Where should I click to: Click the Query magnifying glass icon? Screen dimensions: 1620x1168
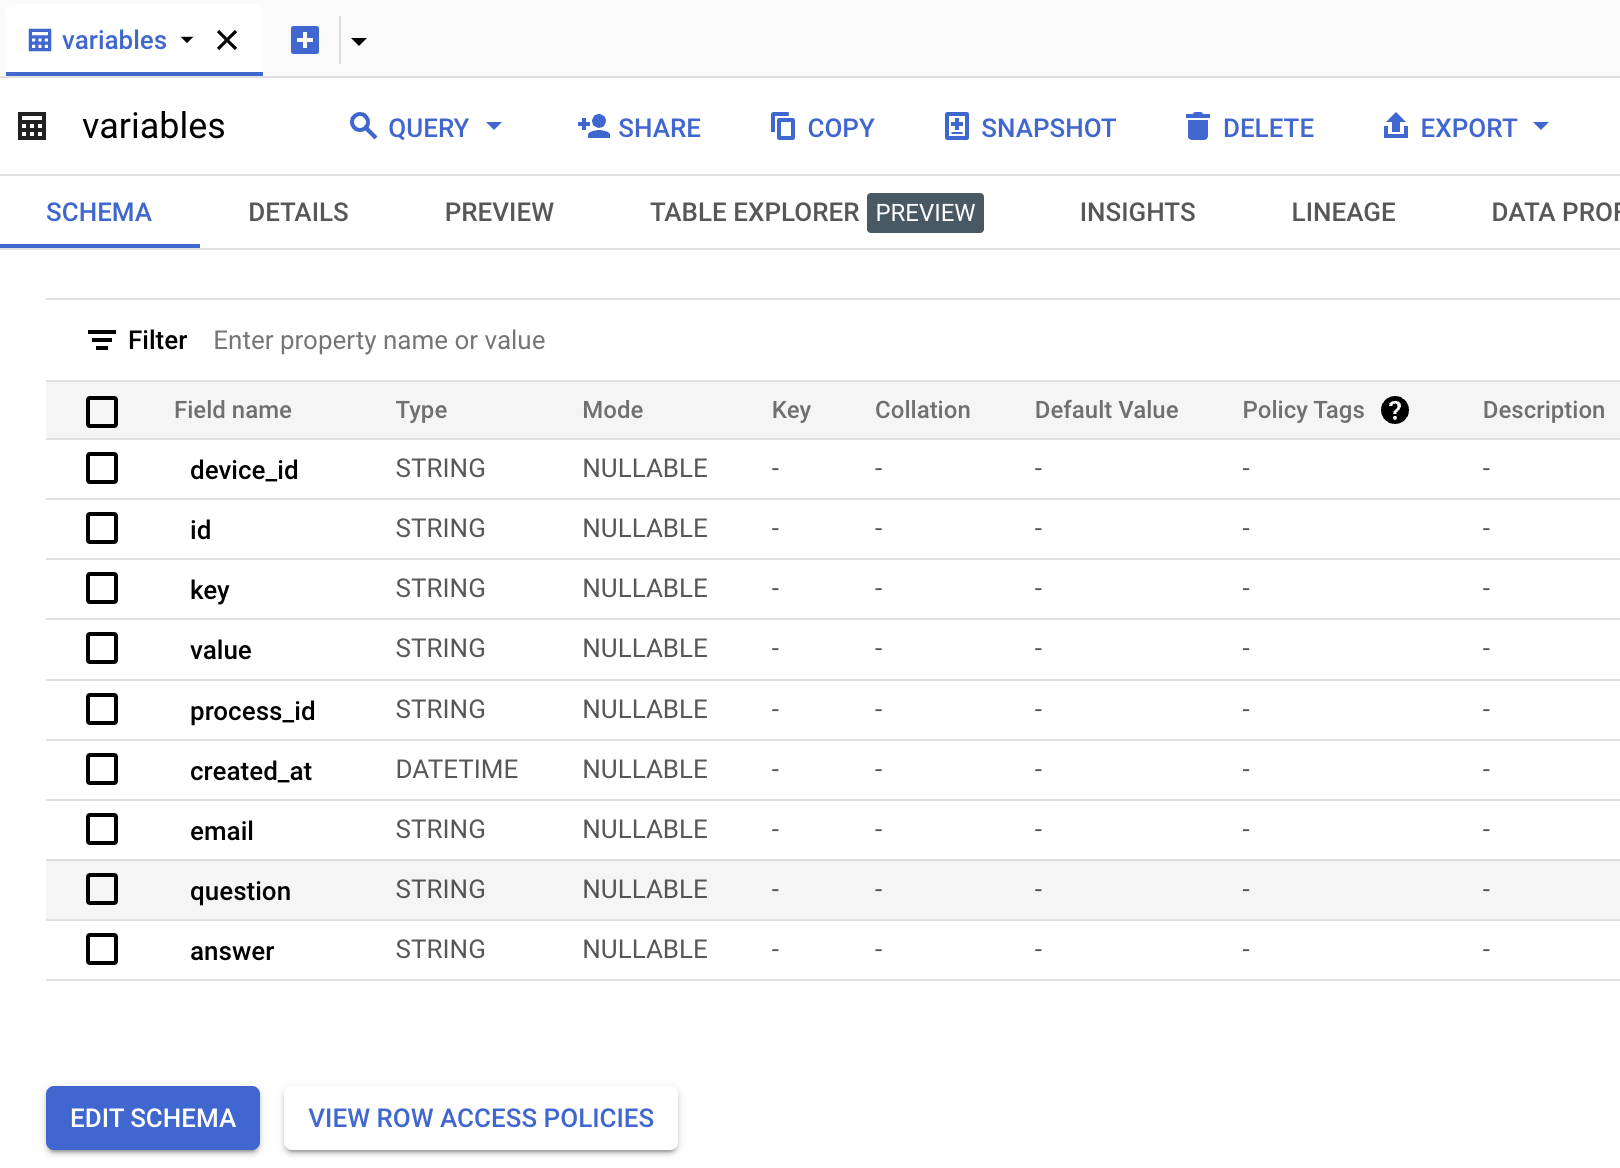[362, 127]
